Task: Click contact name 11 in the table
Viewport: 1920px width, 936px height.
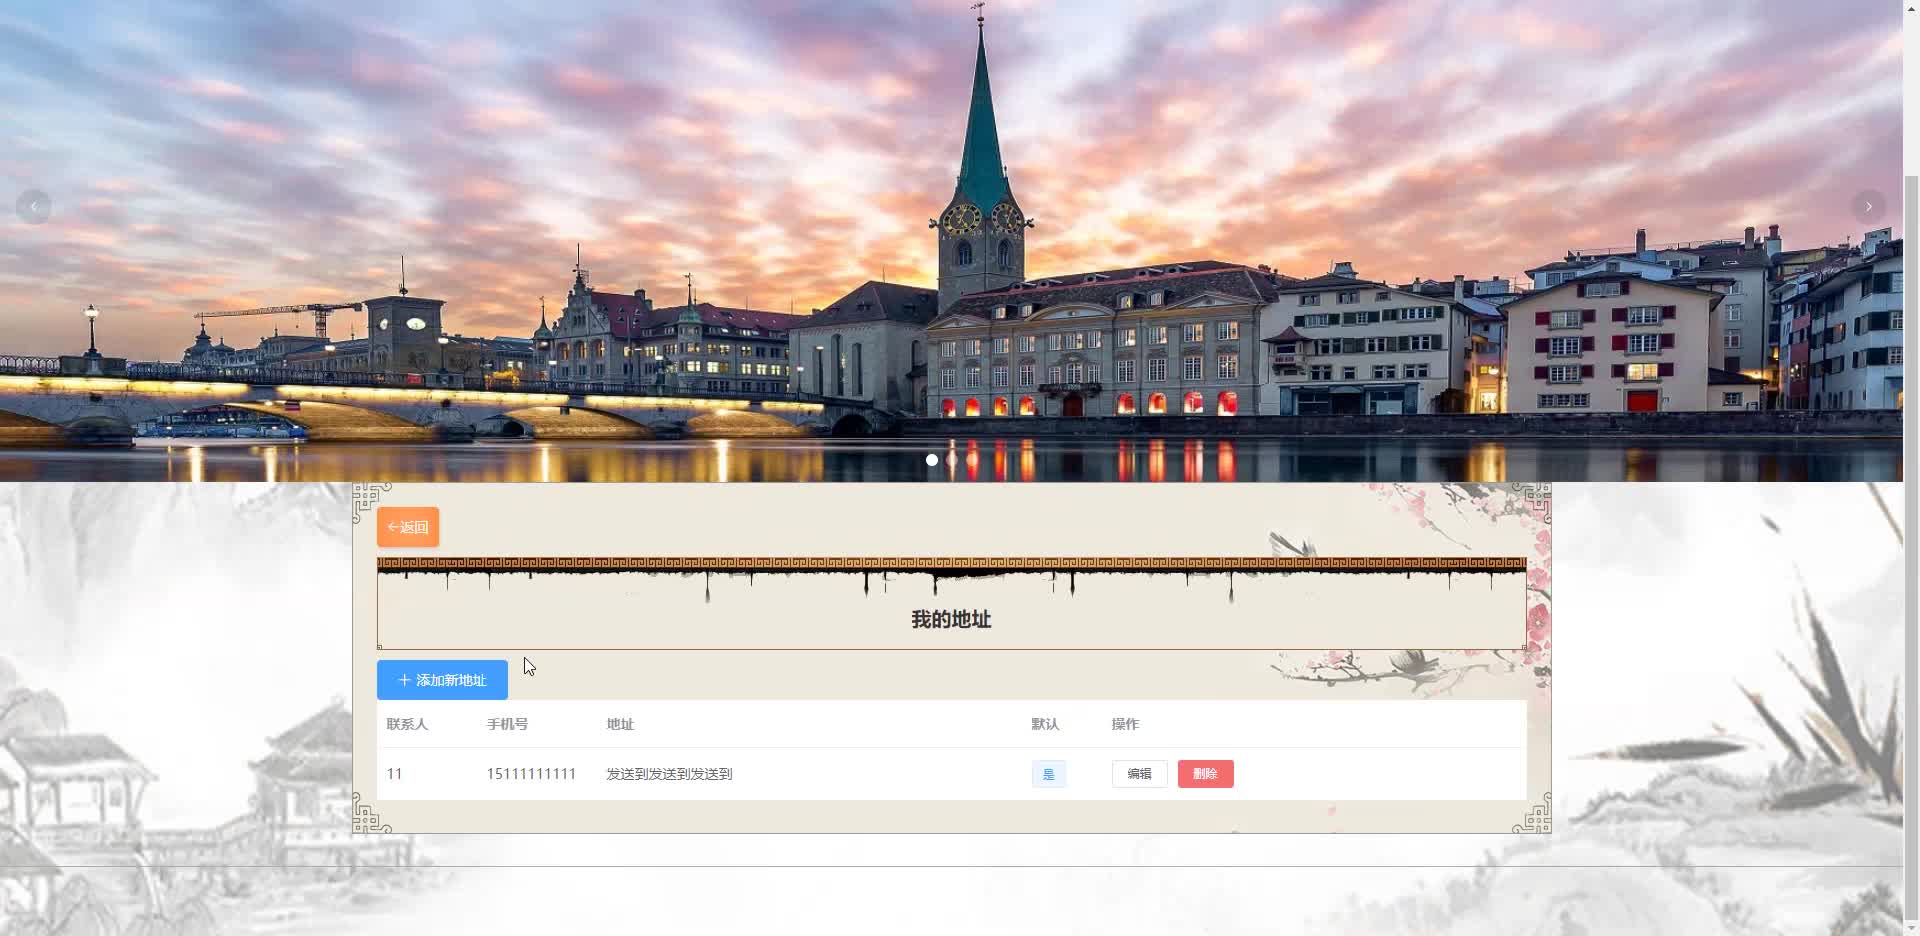Action: [394, 774]
